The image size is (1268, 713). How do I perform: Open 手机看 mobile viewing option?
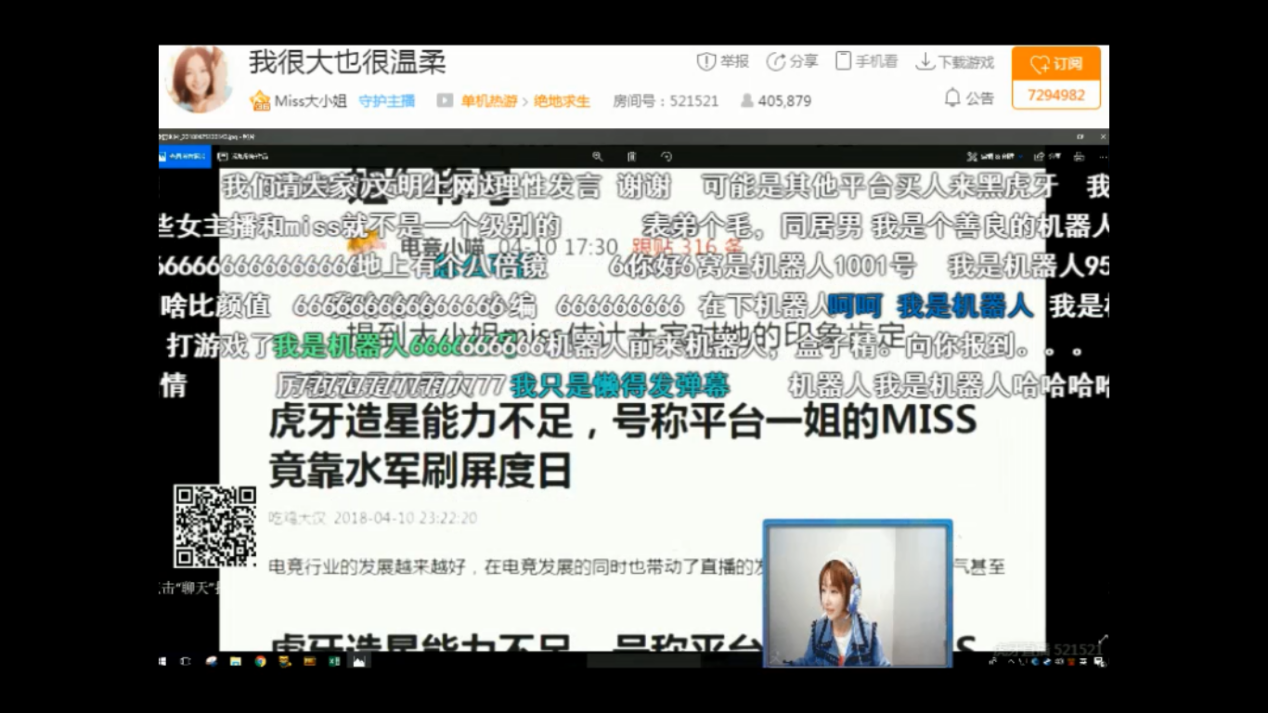pos(866,61)
